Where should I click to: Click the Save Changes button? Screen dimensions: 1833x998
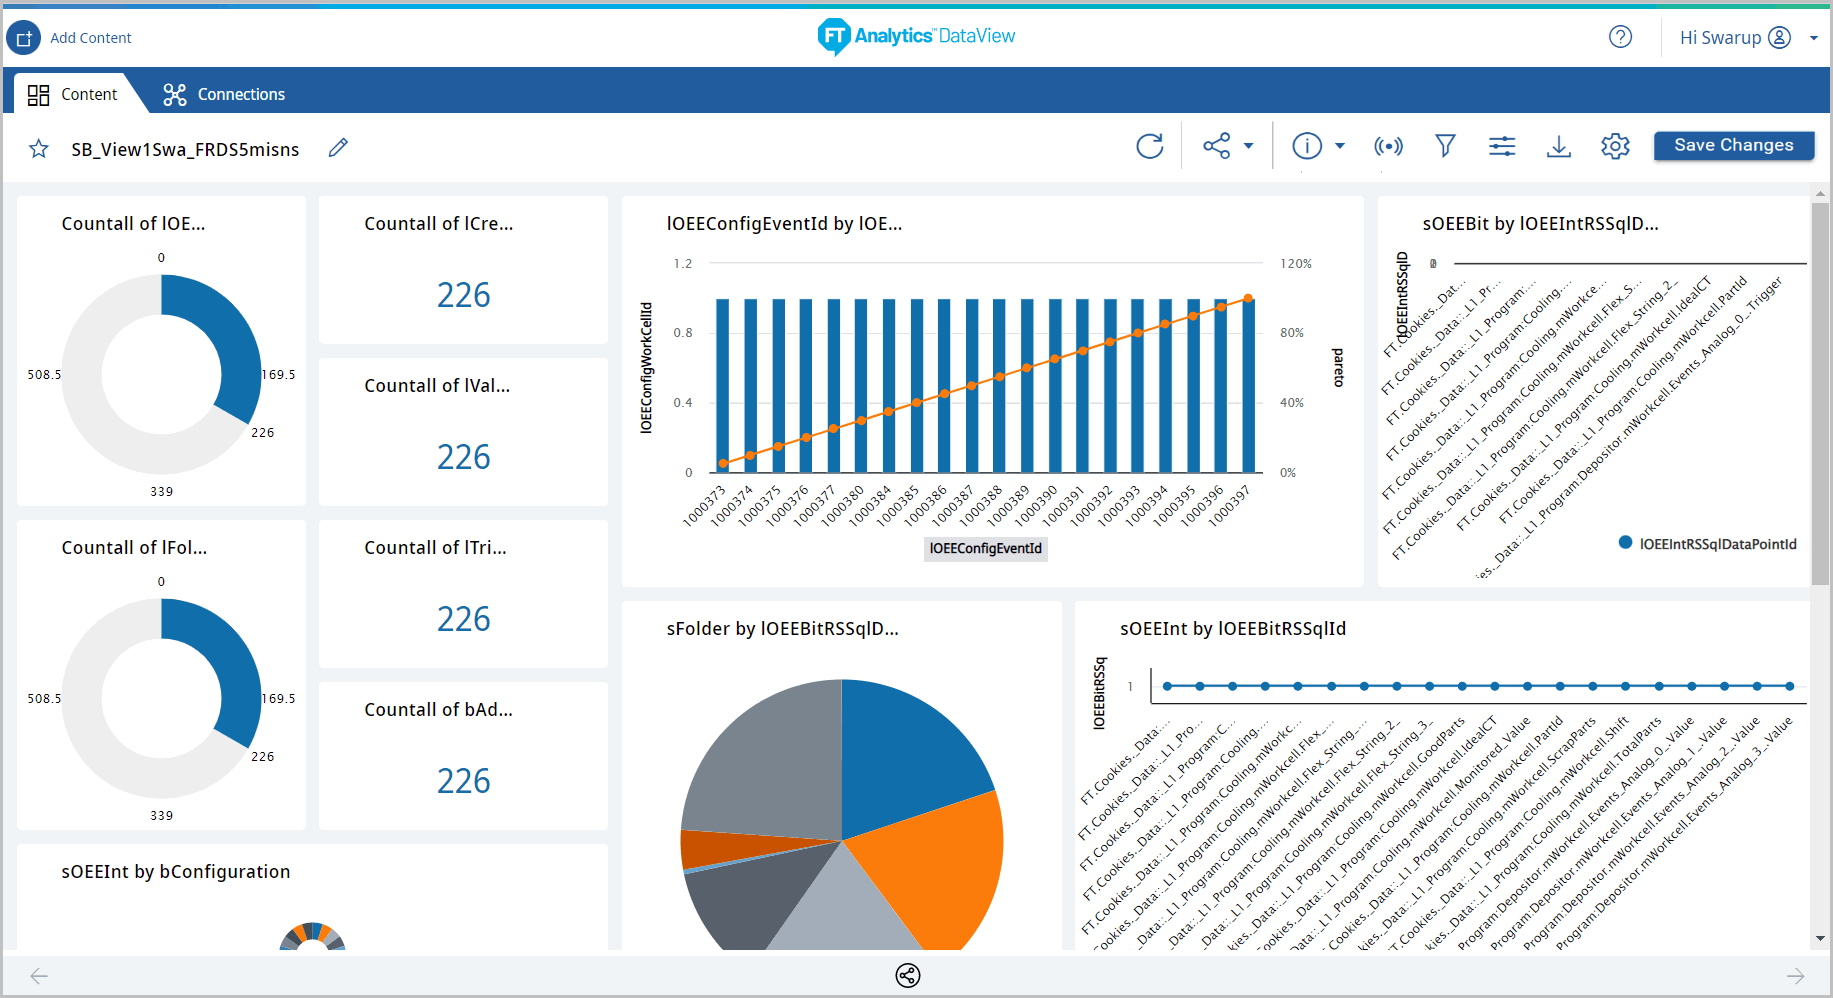(x=1733, y=145)
